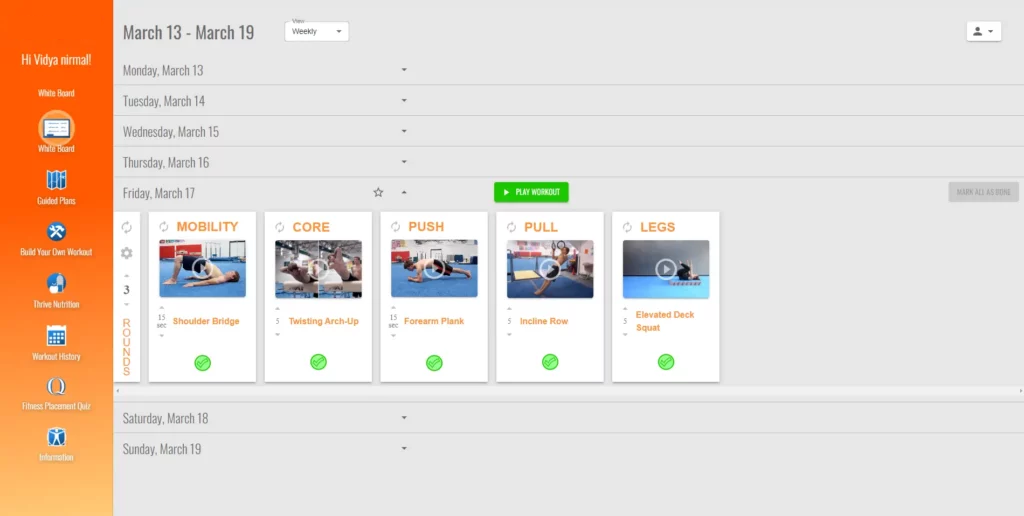Open the user account dropdown menu
This screenshot has height=516, width=1024.
pyautogui.click(x=984, y=32)
